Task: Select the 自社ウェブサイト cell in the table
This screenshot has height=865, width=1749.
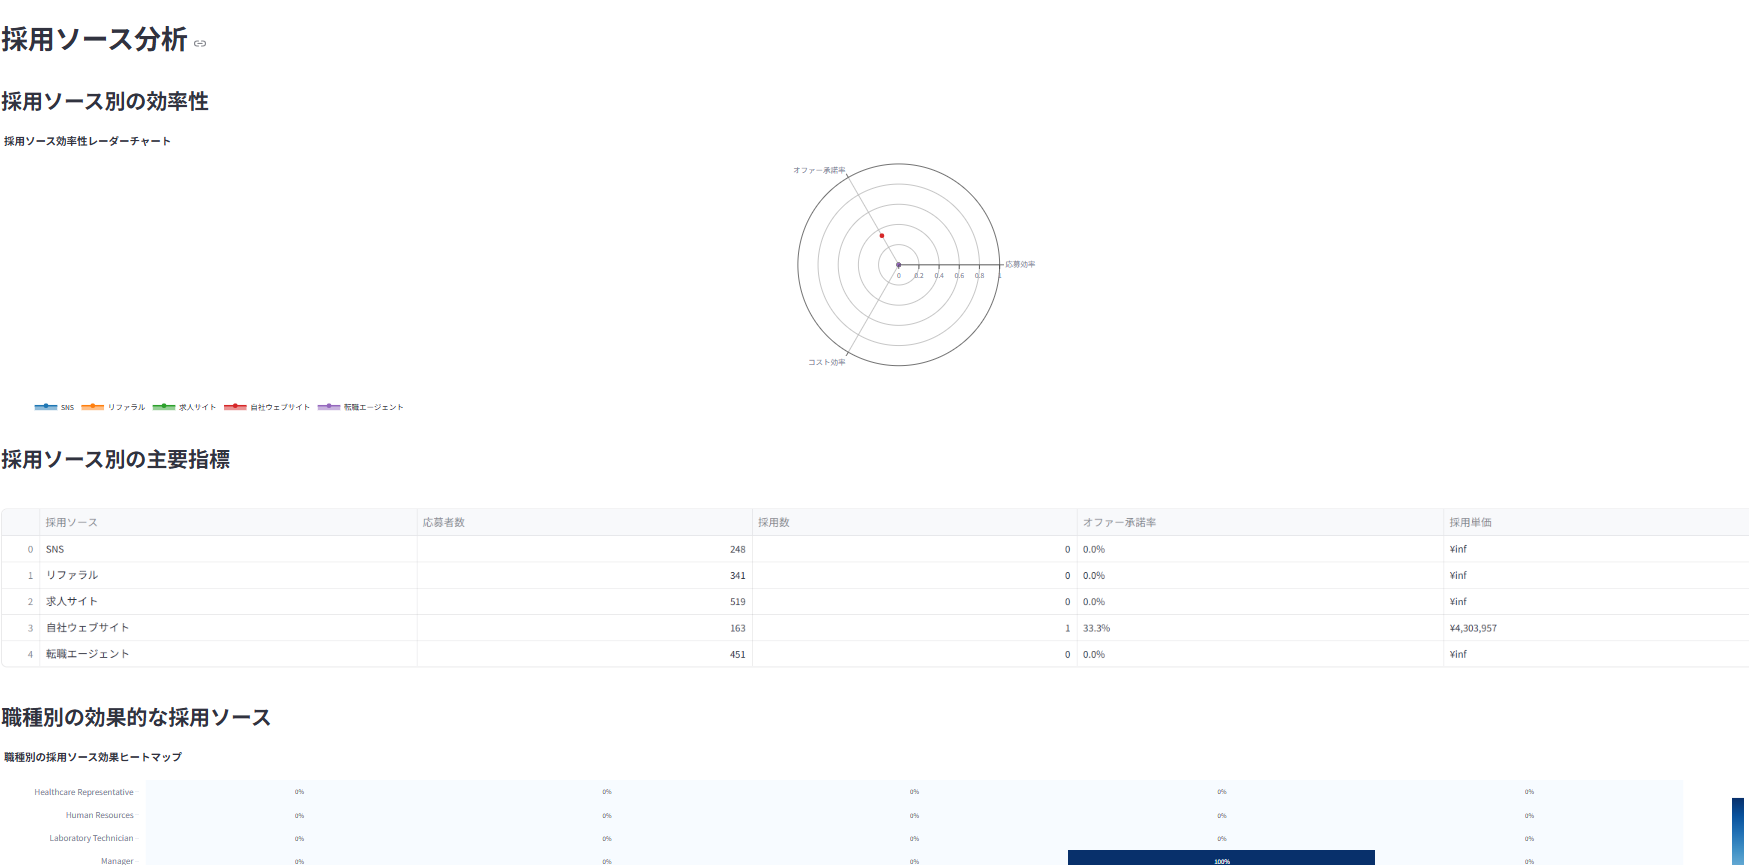Action: click(228, 628)
